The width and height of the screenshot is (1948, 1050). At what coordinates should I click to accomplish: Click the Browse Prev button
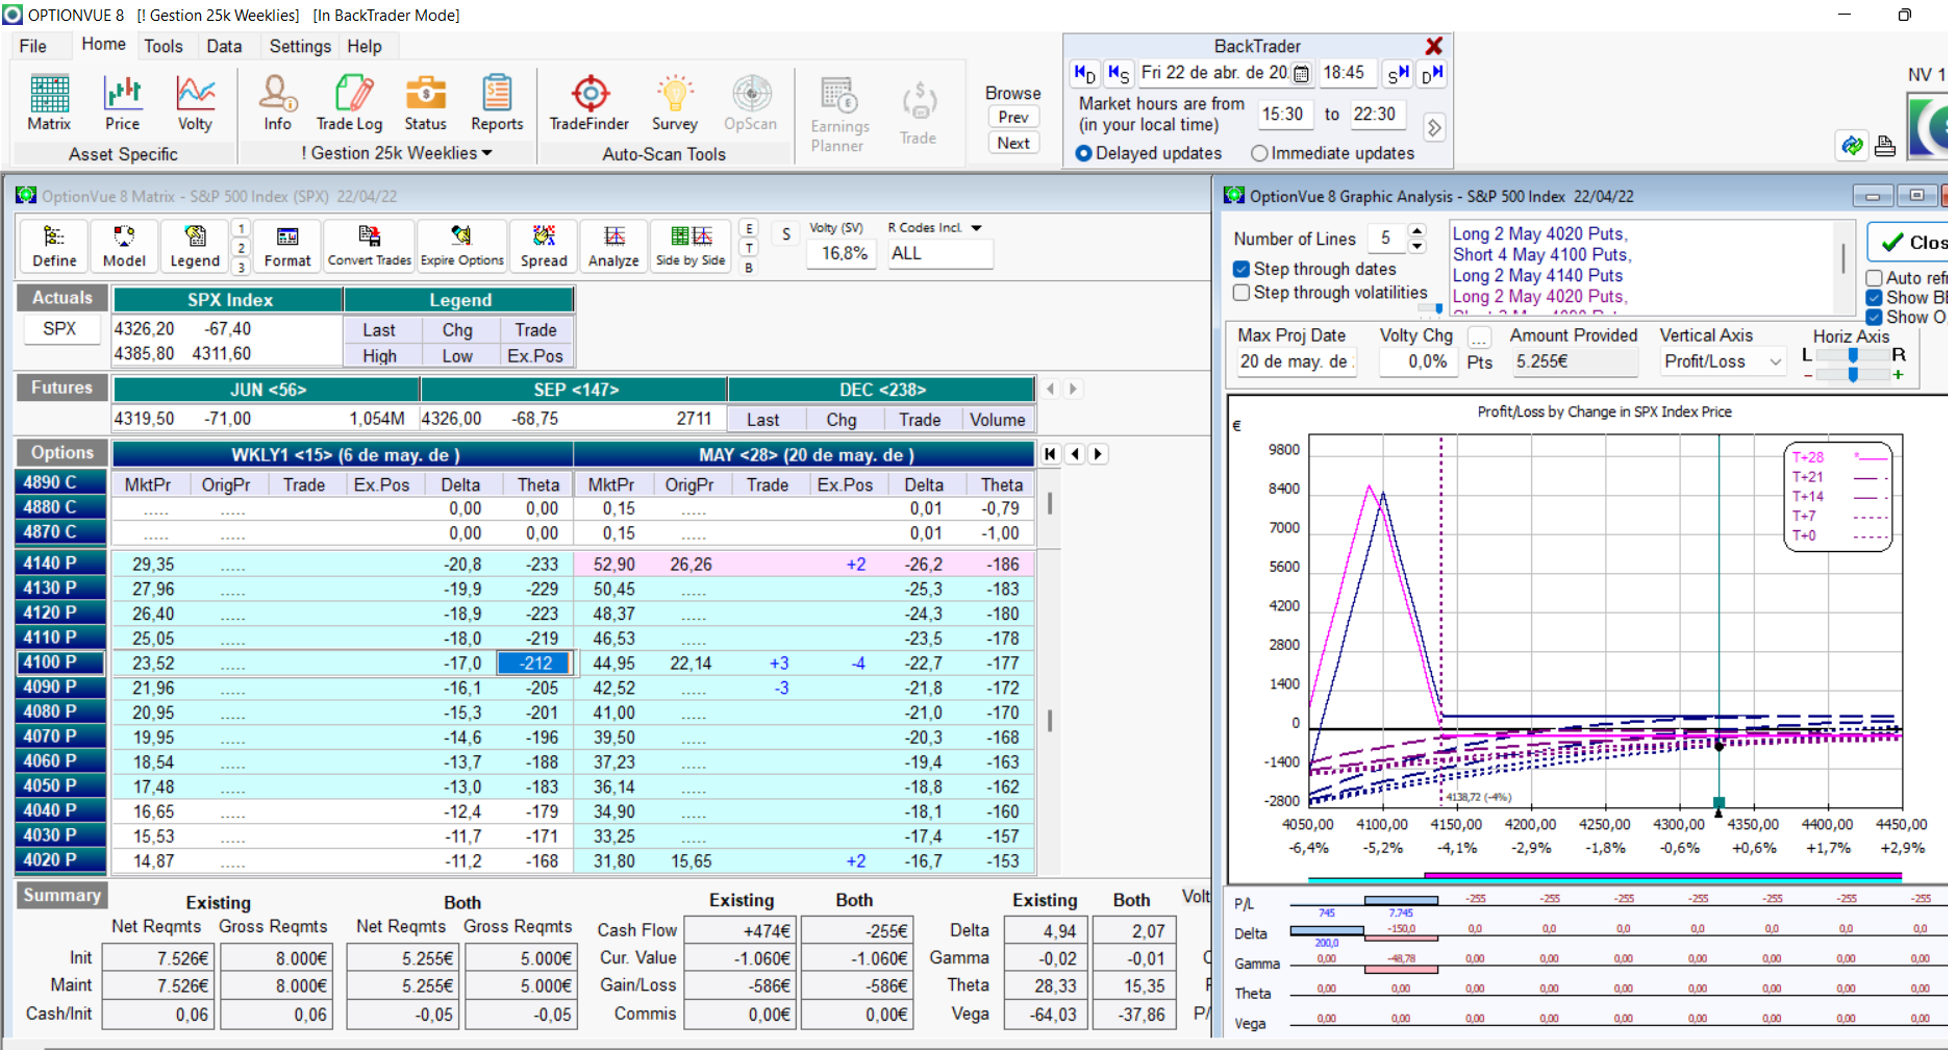pos(1013,117)
